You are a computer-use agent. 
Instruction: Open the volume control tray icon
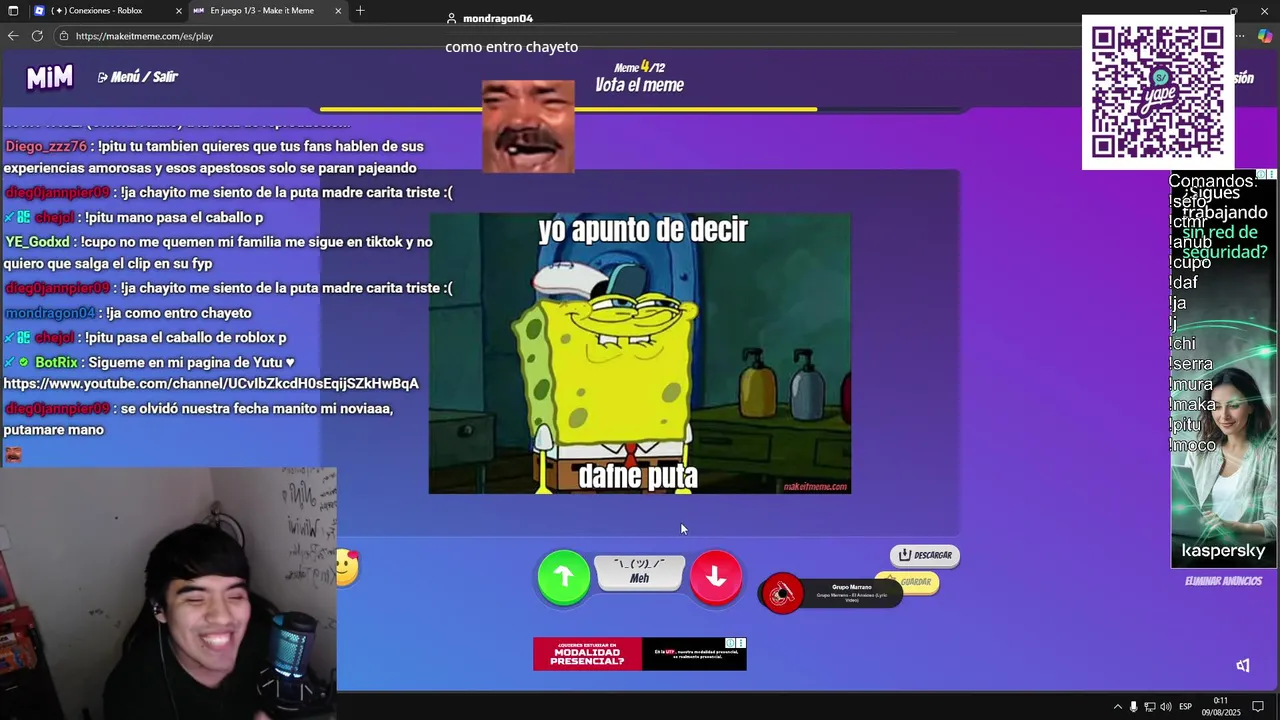[x=1165, y=707]
